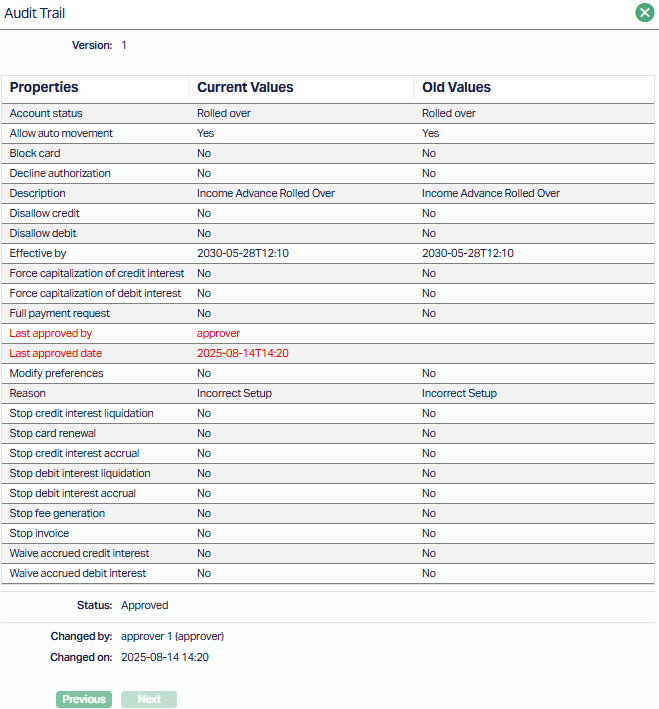Click the Previous button

(84, 699)
